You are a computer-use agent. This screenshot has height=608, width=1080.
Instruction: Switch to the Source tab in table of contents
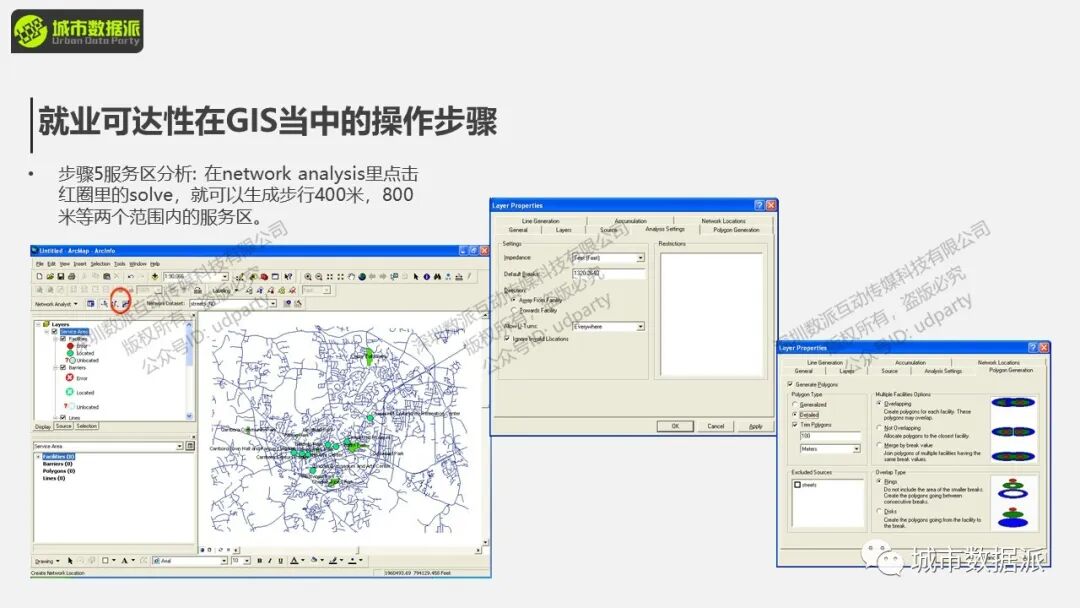pyautogui.click(x=64, y=426)
